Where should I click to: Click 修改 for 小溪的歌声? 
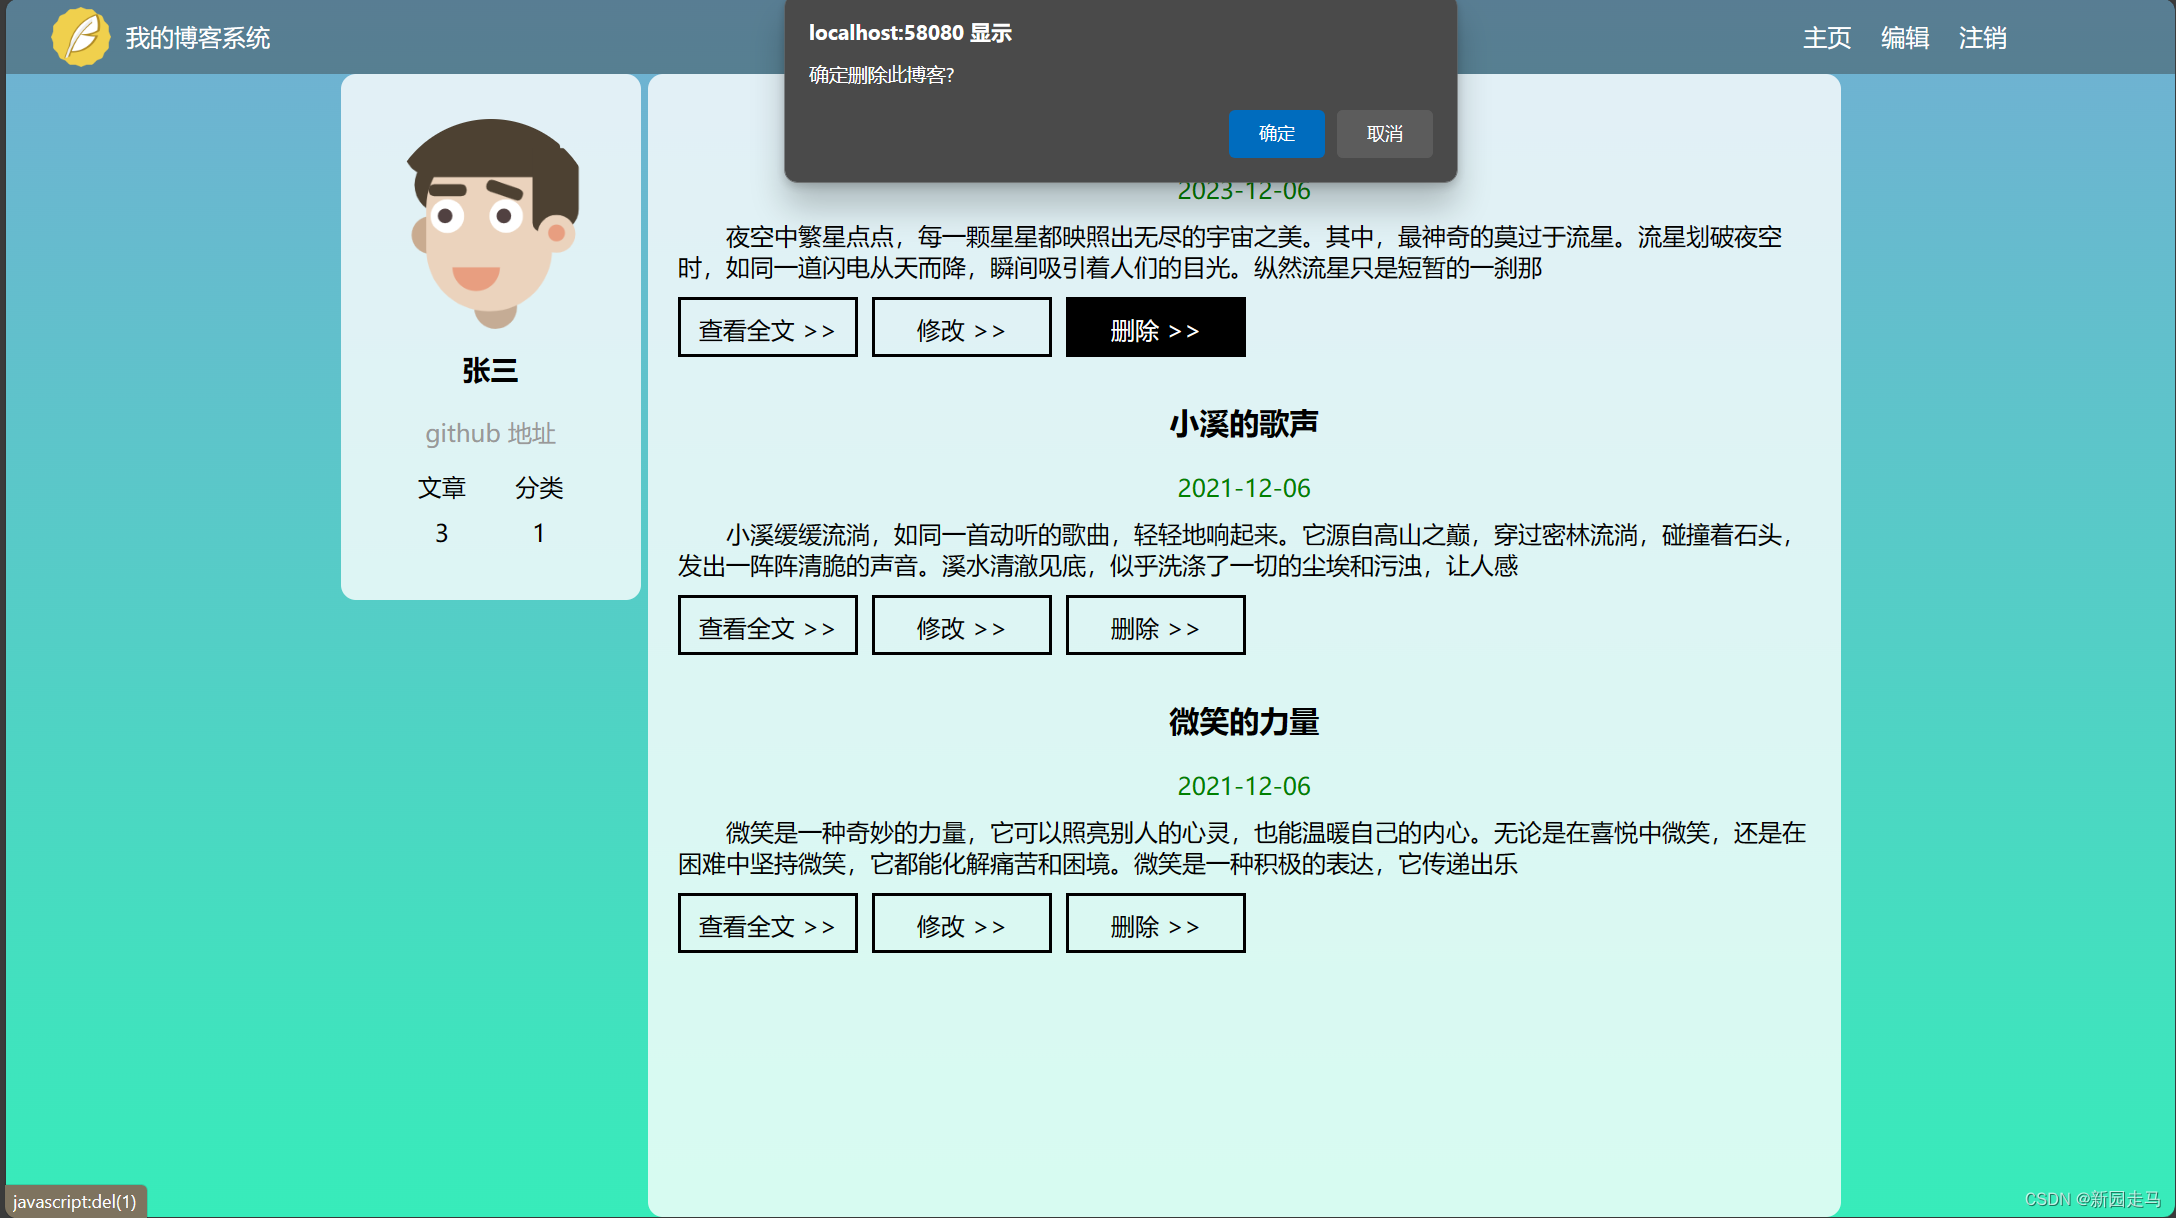[x=961, y=625]
